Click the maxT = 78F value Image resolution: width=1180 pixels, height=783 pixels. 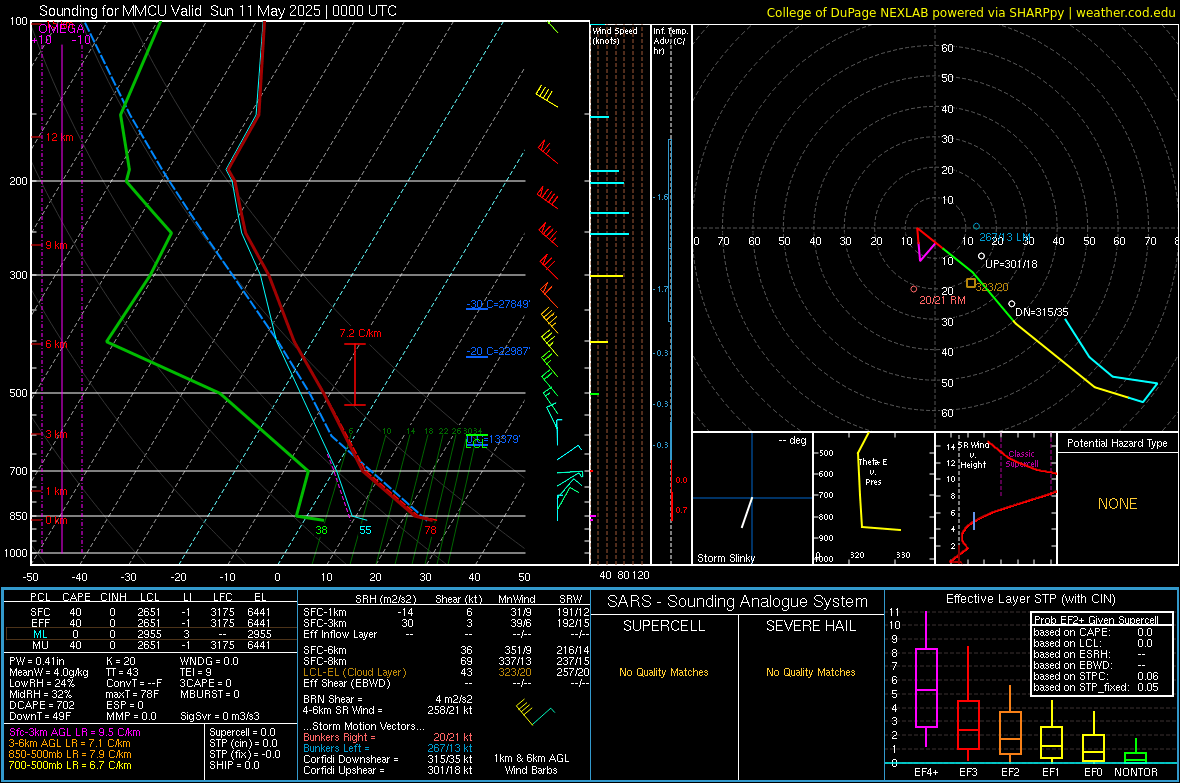point(133,694)
